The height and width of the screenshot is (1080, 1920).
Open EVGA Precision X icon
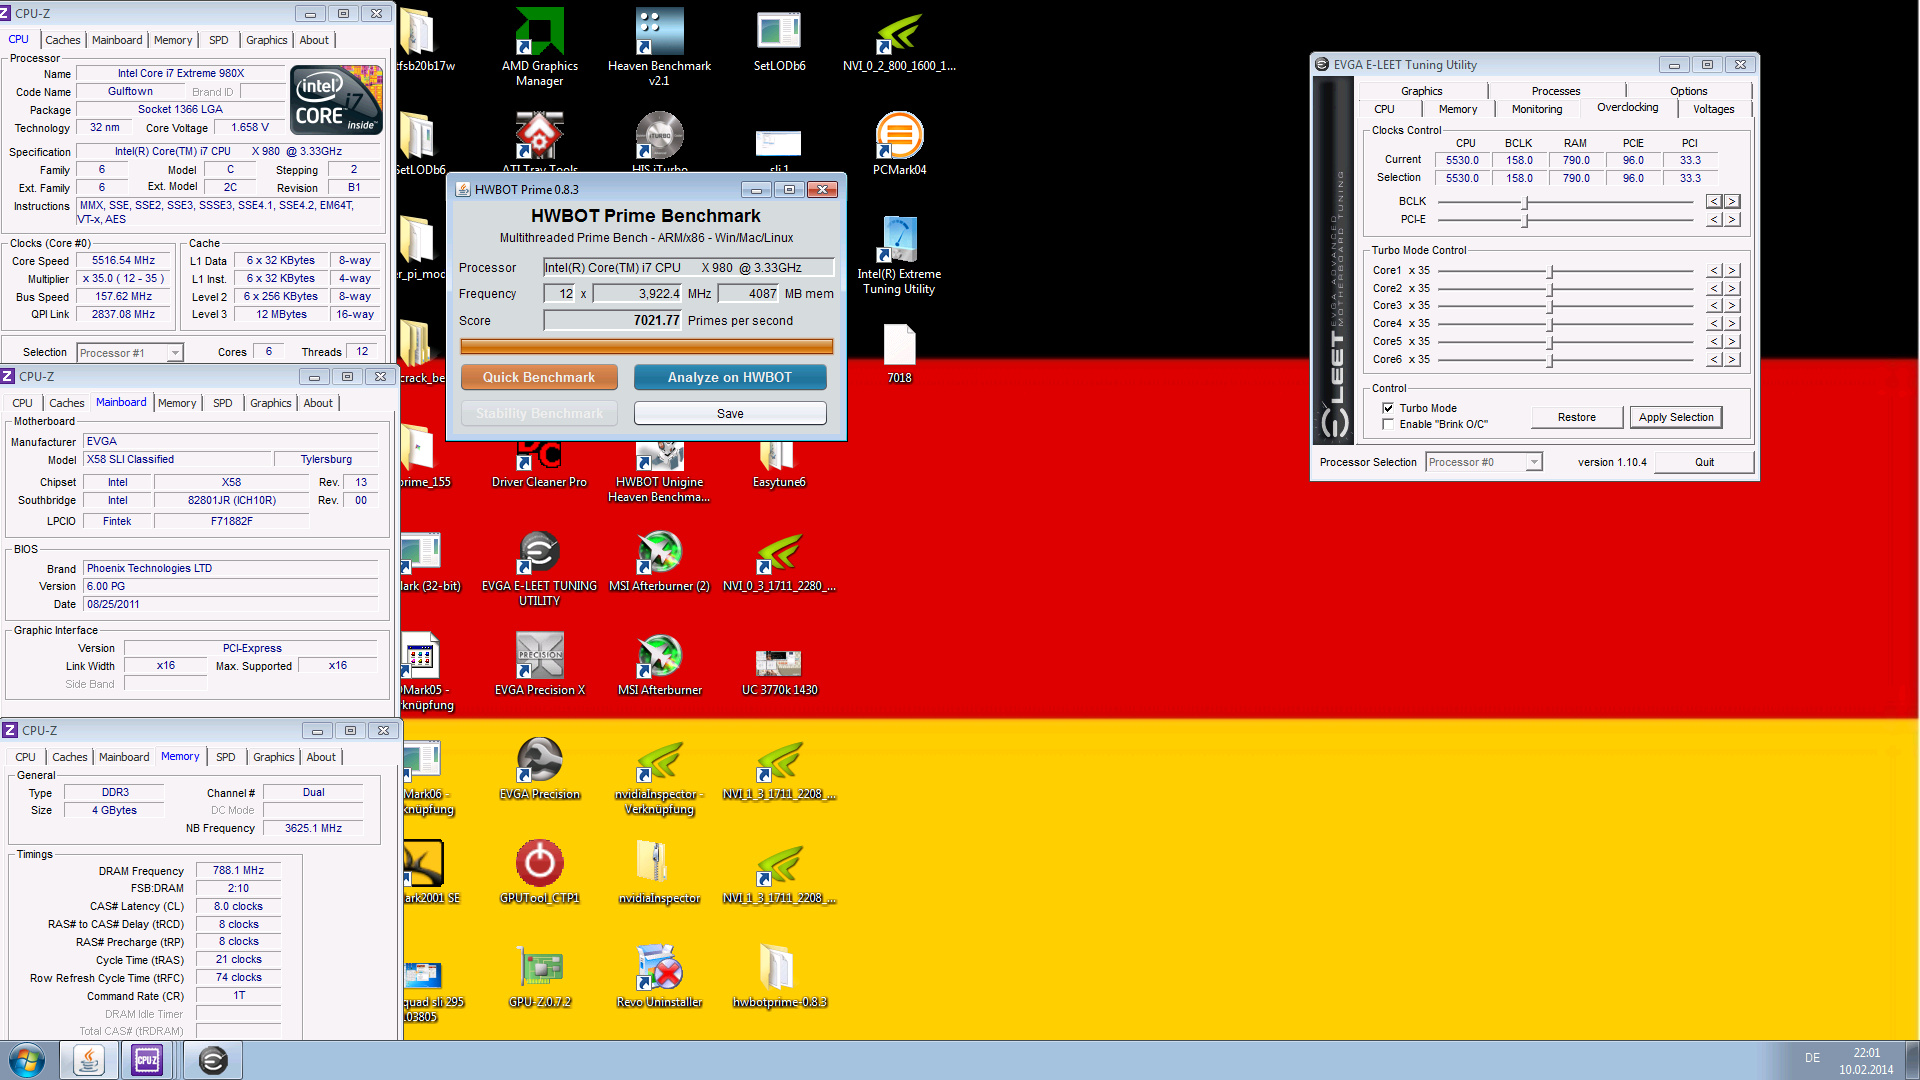point(539,665)
